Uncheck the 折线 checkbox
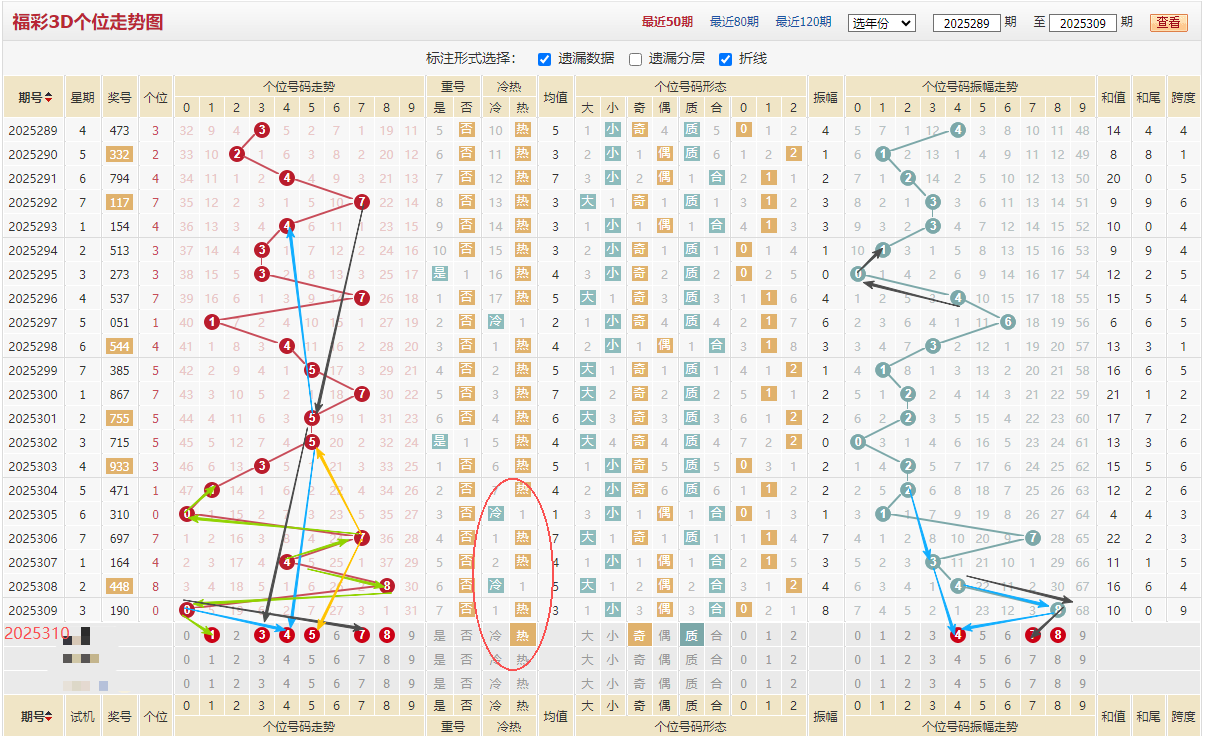The width and height of the screenshot is (1209, 736). pos(725,59)
